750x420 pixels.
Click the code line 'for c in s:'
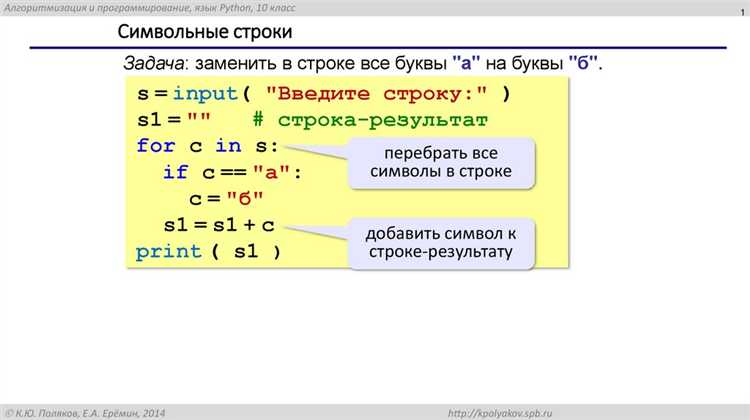tap(207, 146)
